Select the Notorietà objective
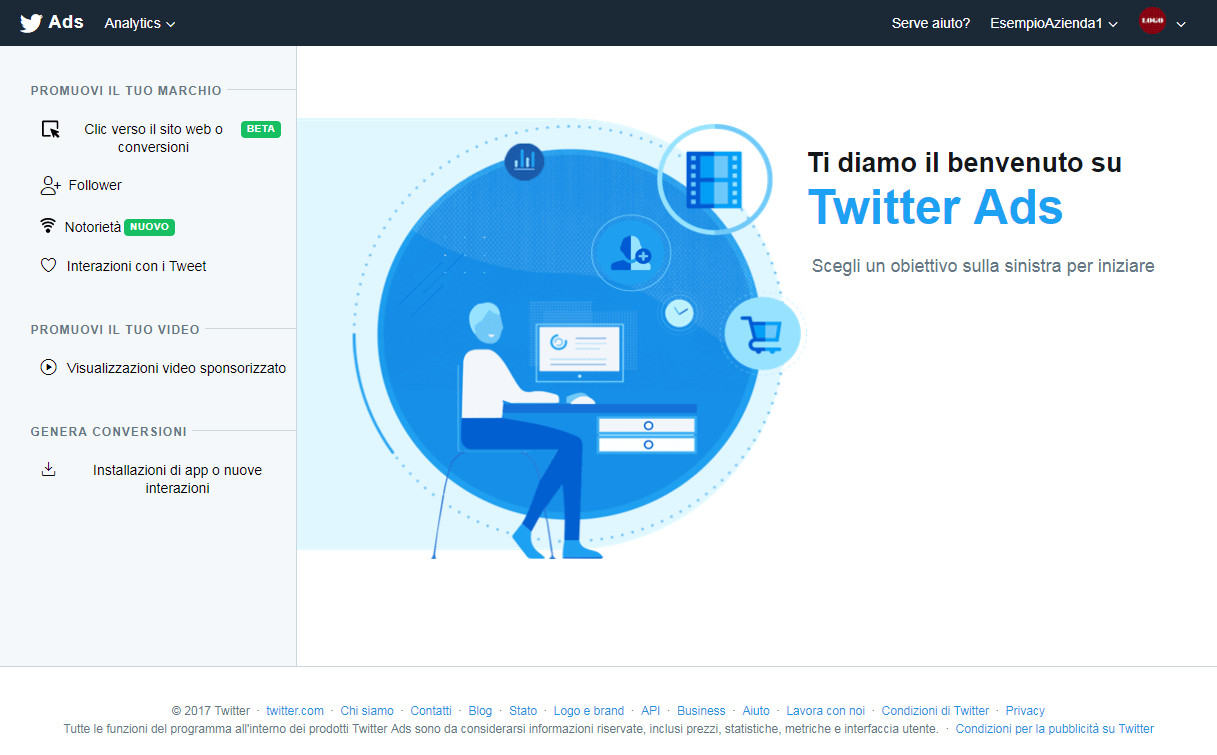 pyautogui.click(x=93, y=227)
